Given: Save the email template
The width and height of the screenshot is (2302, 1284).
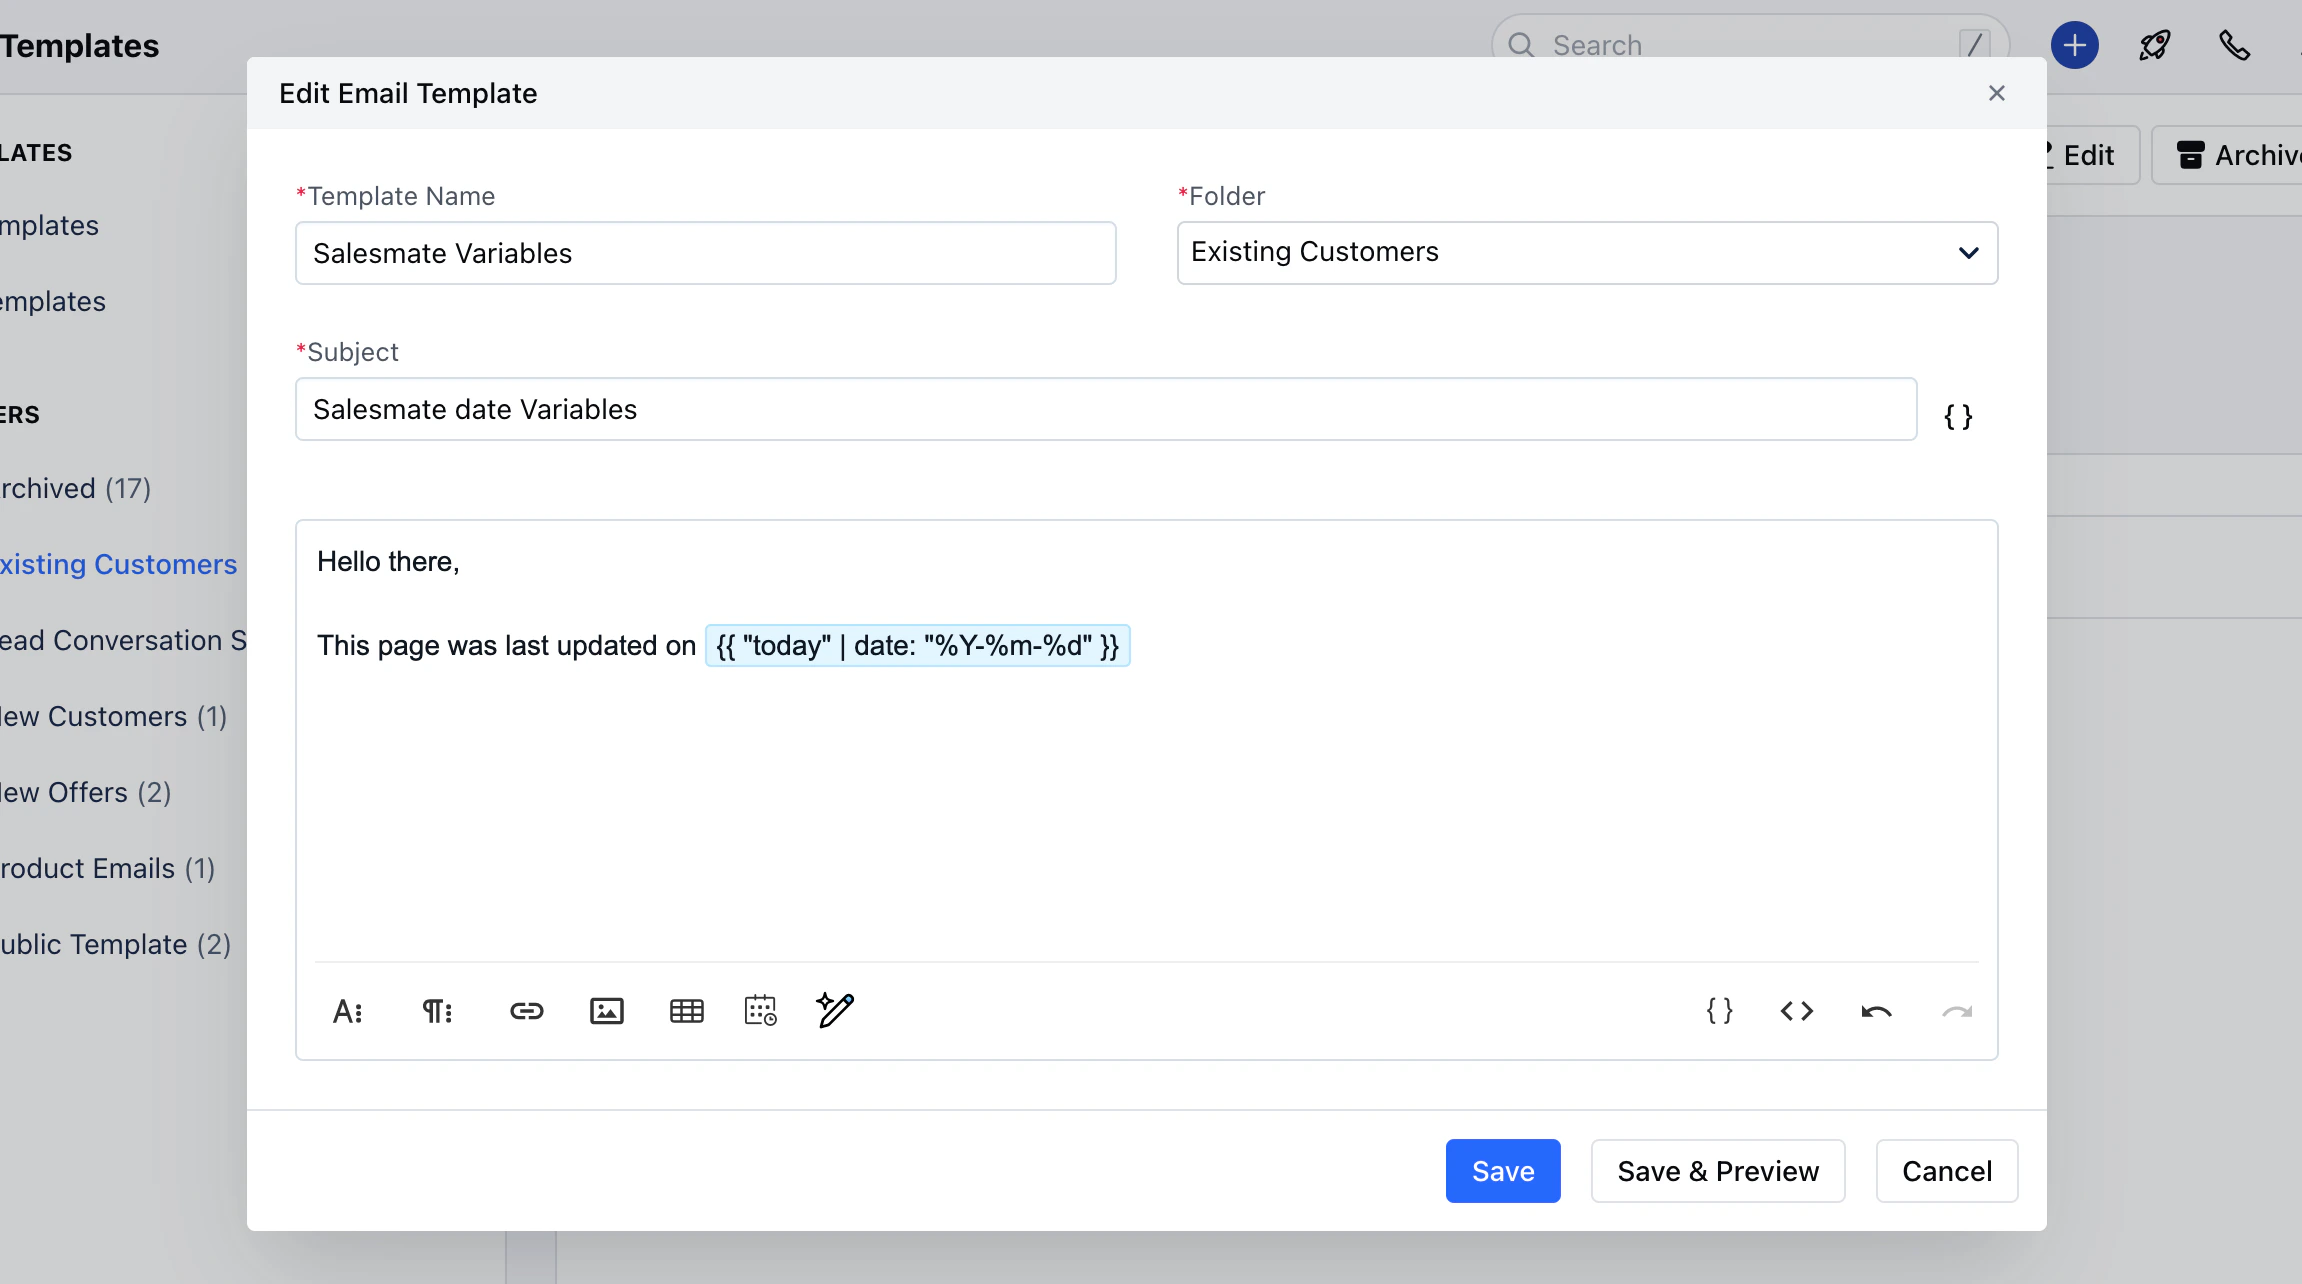Looking at the screenshot, I should point(1503,1171).
